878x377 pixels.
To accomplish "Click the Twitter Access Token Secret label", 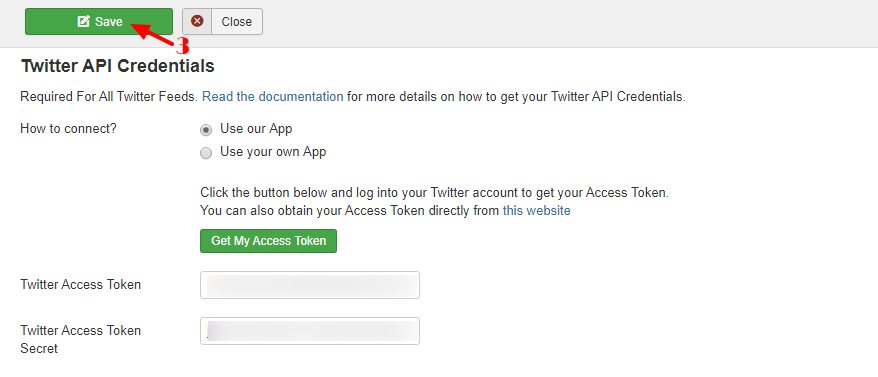I will point(81,339).
